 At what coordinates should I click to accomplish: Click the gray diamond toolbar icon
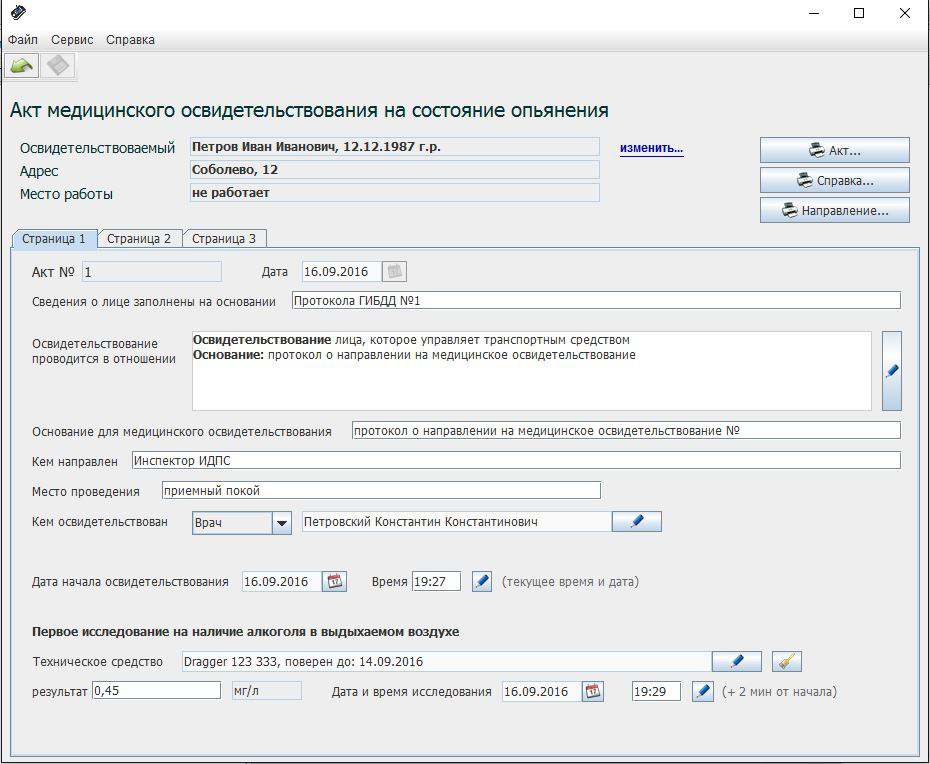click(59, 66)
